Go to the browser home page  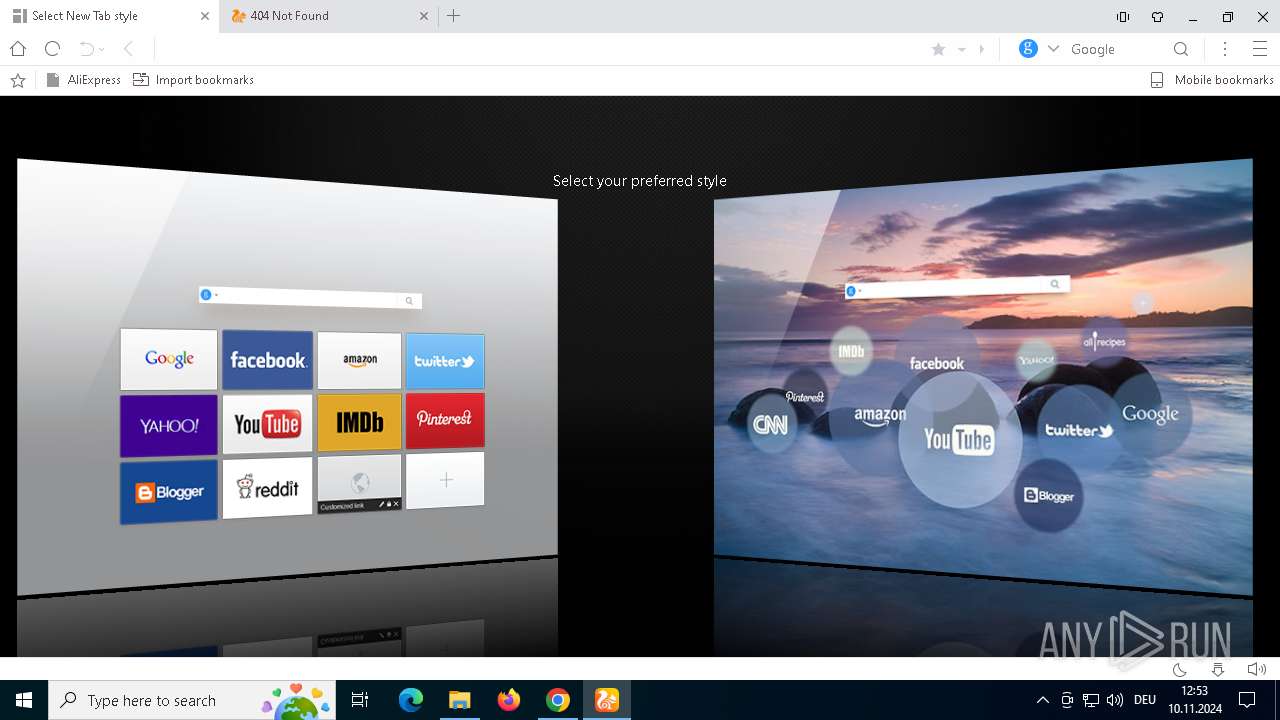coord(18,49)
